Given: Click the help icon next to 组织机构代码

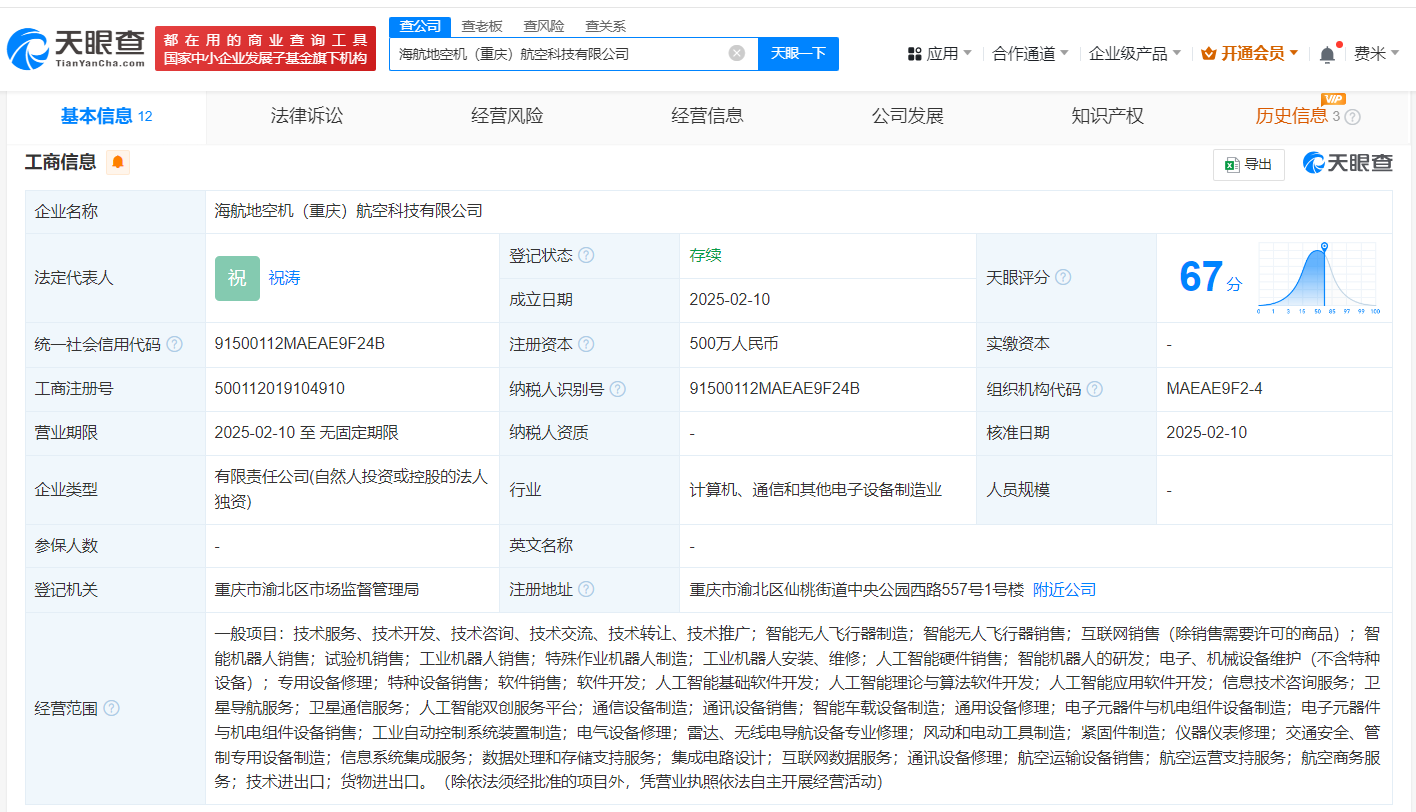Looking at the screenshot, I should point(1095,389).
